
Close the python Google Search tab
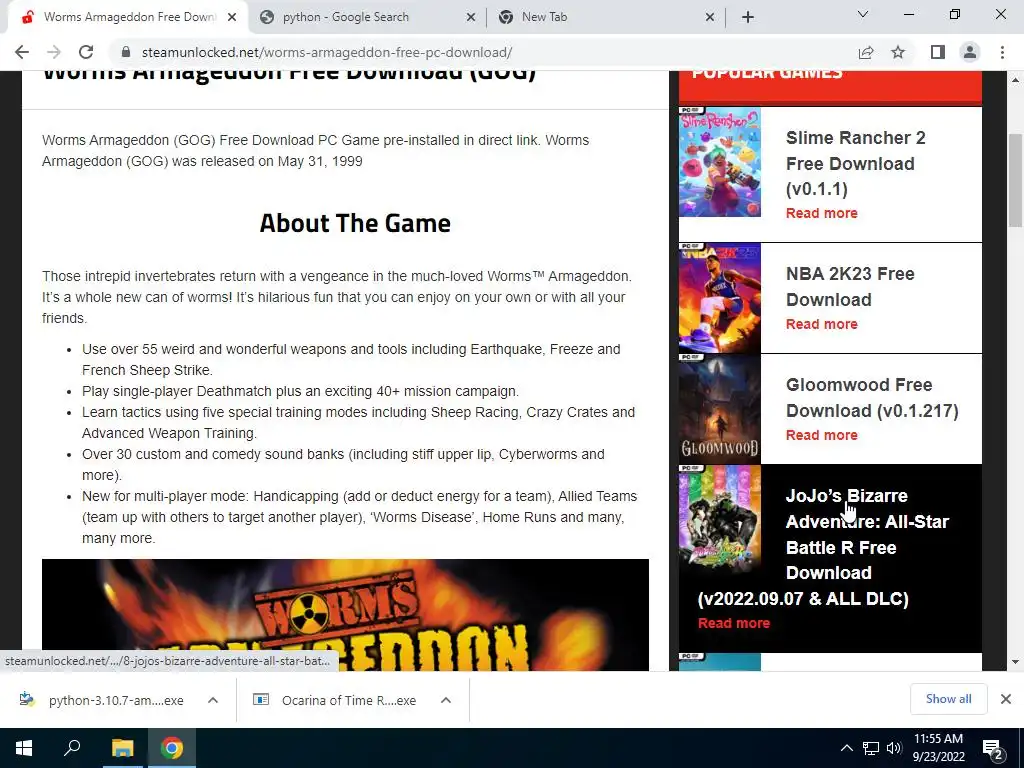tap(471, 17)
